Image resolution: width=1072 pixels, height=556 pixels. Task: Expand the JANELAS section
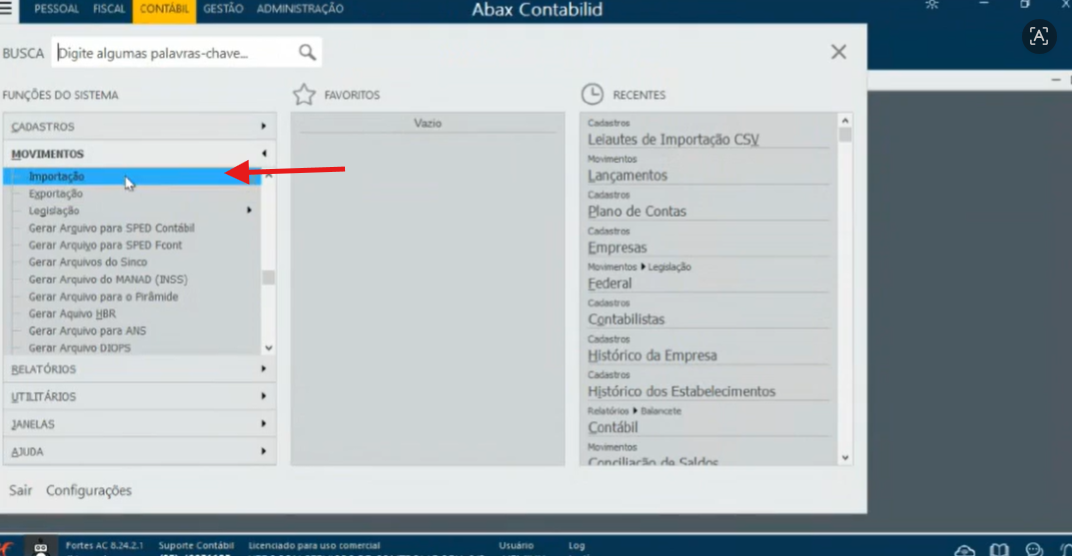click(139, 424)
